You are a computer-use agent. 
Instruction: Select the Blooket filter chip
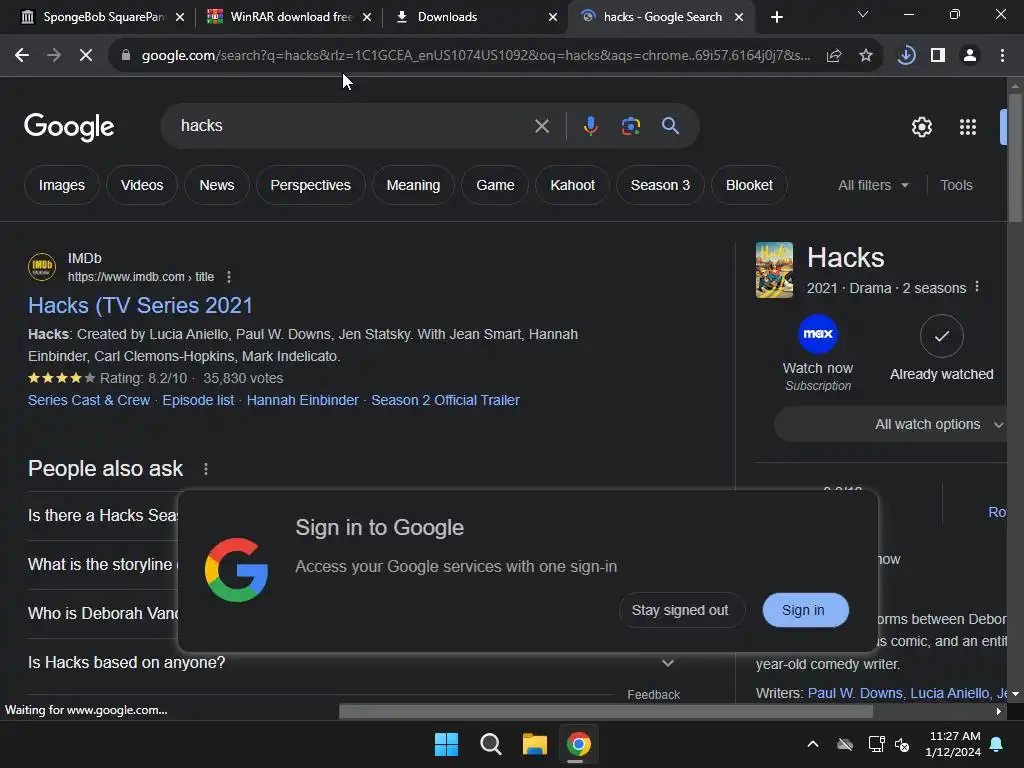coord(749,185)
